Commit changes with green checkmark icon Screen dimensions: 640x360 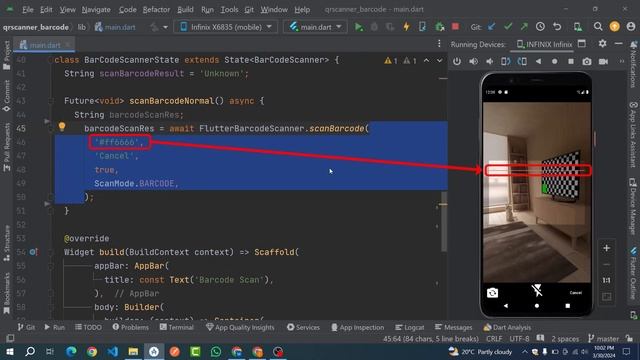point(508,27)
